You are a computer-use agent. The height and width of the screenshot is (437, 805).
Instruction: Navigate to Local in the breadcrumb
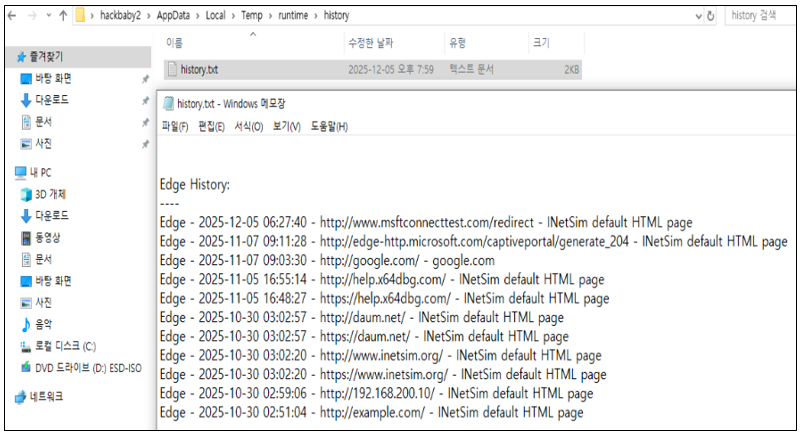click(216, 15)
